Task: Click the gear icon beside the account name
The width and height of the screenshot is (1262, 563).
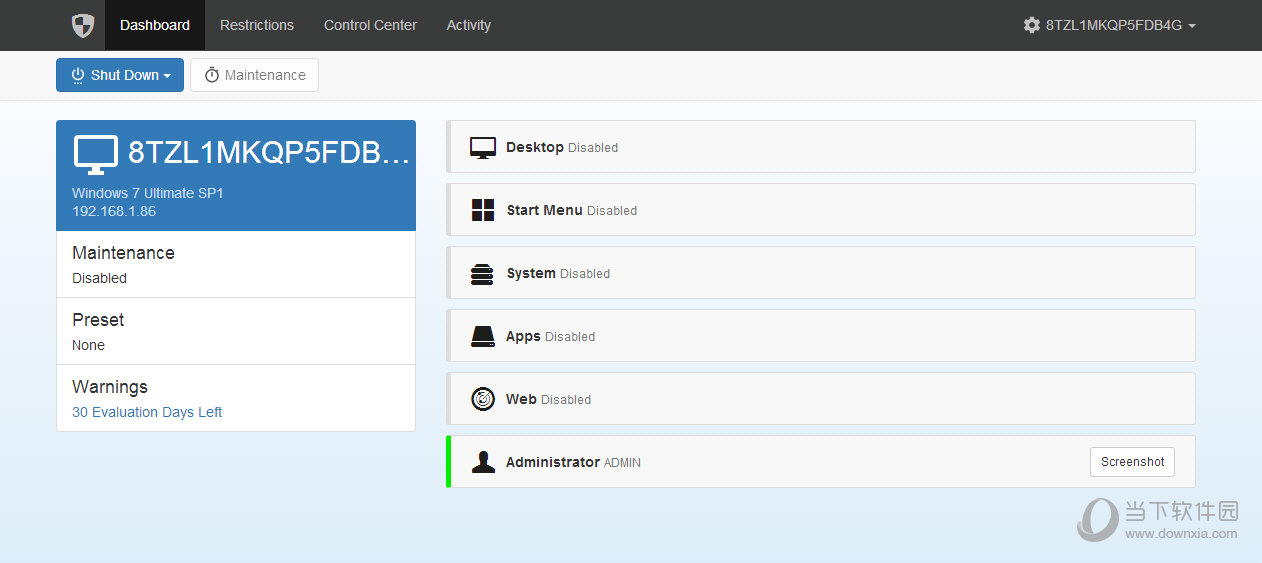Action: [1032, 25]
